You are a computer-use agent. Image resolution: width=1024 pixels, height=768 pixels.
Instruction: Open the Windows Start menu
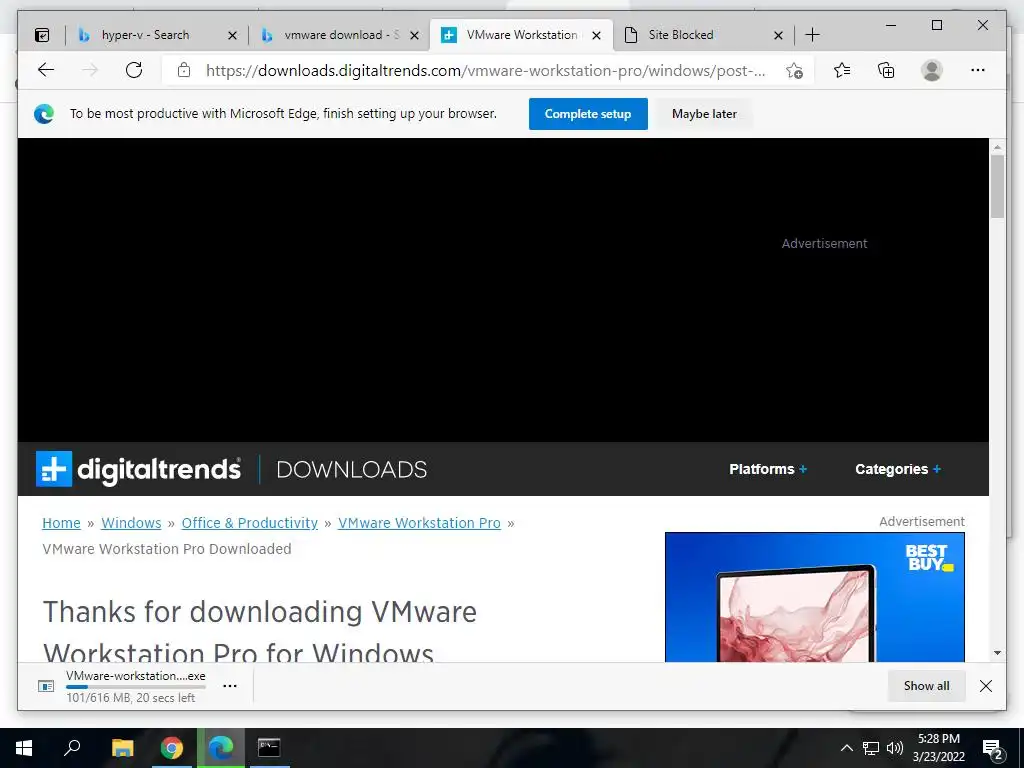[24, 748]
